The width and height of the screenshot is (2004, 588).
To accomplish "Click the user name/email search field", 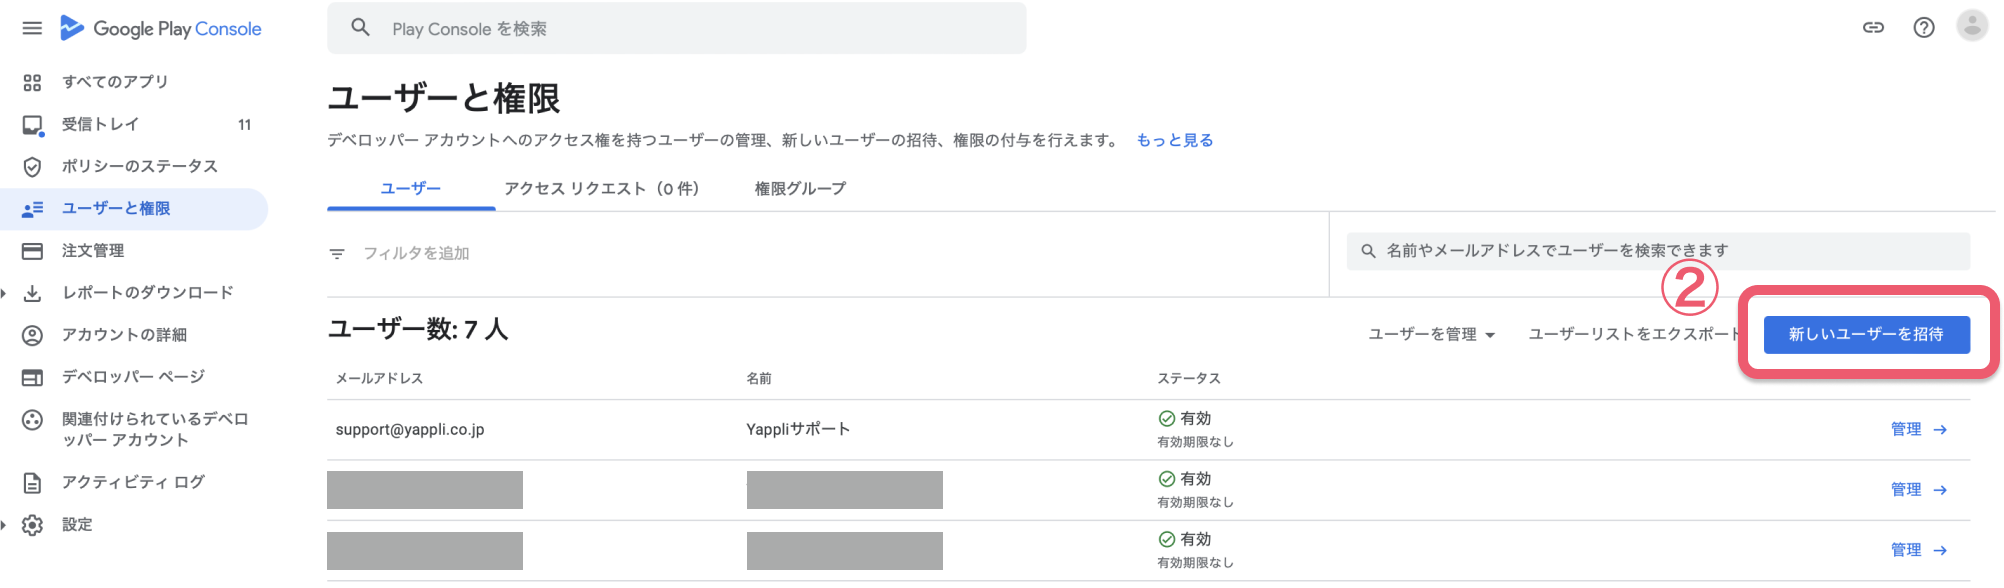I will pyautogui.click(x=1658, y=251).
